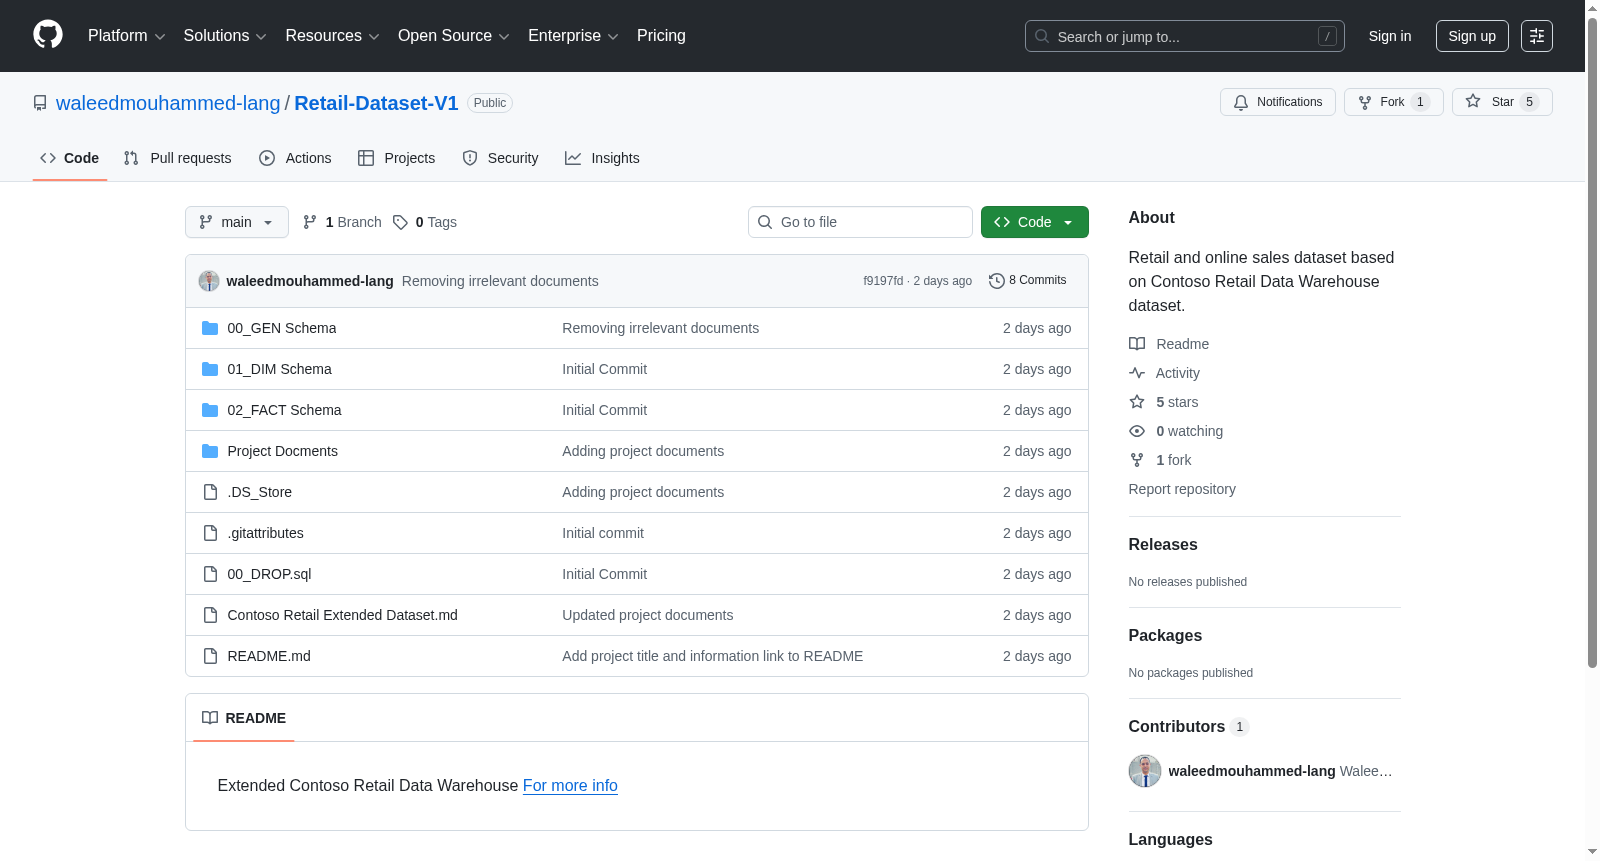1600x861 pixels.
Task: Open the Insights tab
Action: click(602, 158)
